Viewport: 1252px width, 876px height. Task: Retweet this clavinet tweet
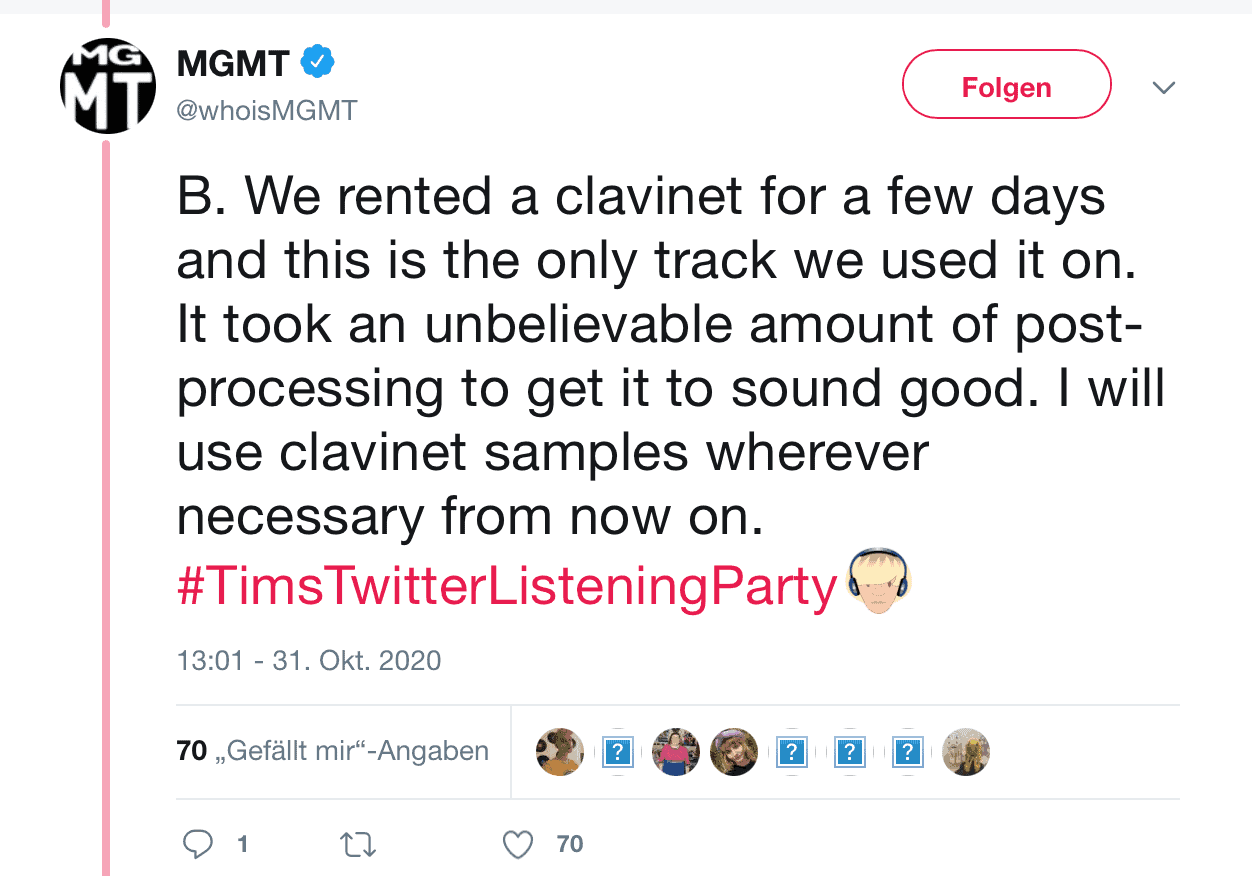point(358,845)
